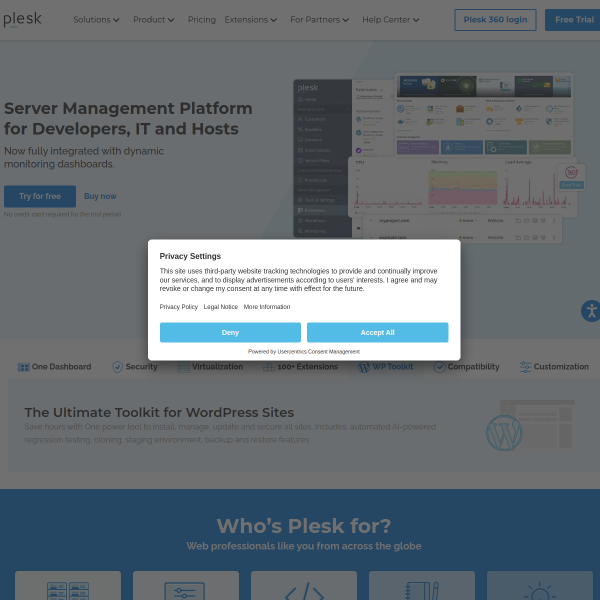This screenshot has width=600, height=600.
Task: Click the Free Trial header button
Action: coord(573,20)
